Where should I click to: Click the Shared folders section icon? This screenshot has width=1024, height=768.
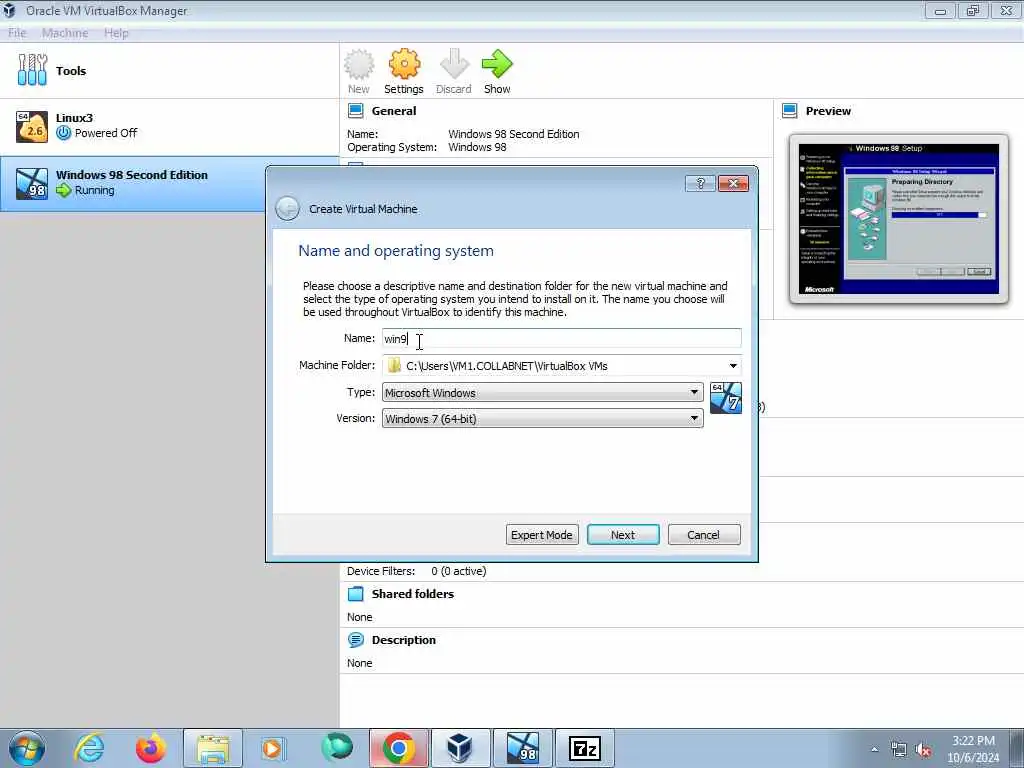[x=356, y=594]
